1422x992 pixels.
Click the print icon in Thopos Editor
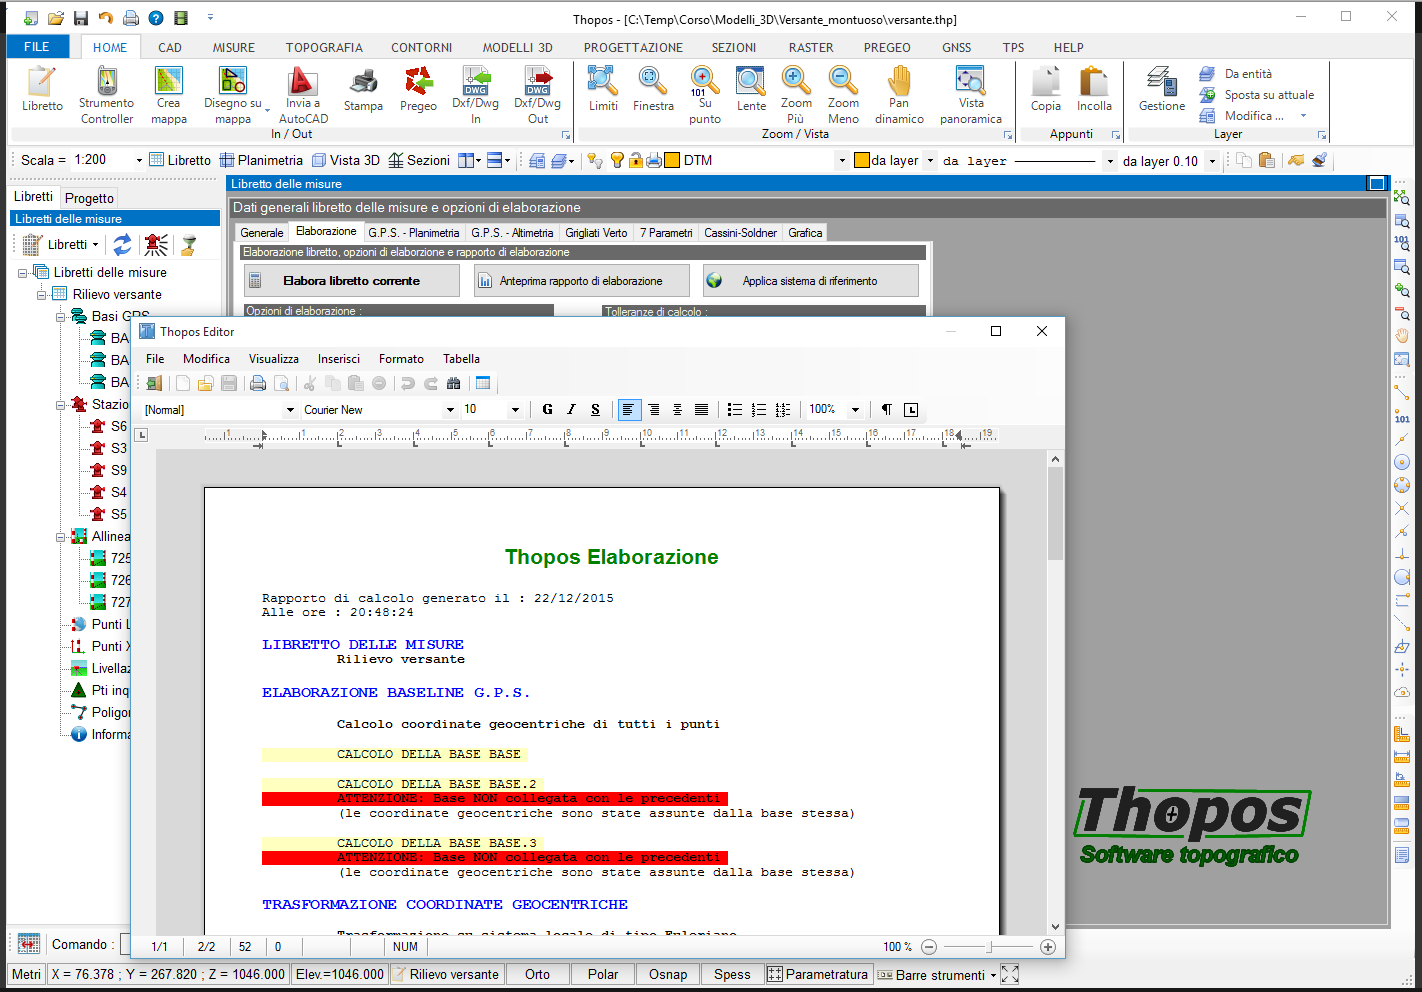[258, 383]
